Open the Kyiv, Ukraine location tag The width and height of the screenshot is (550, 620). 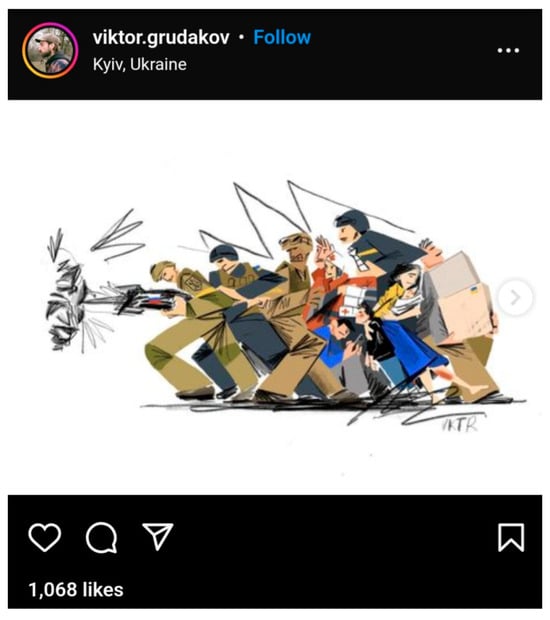coord(140,64)
